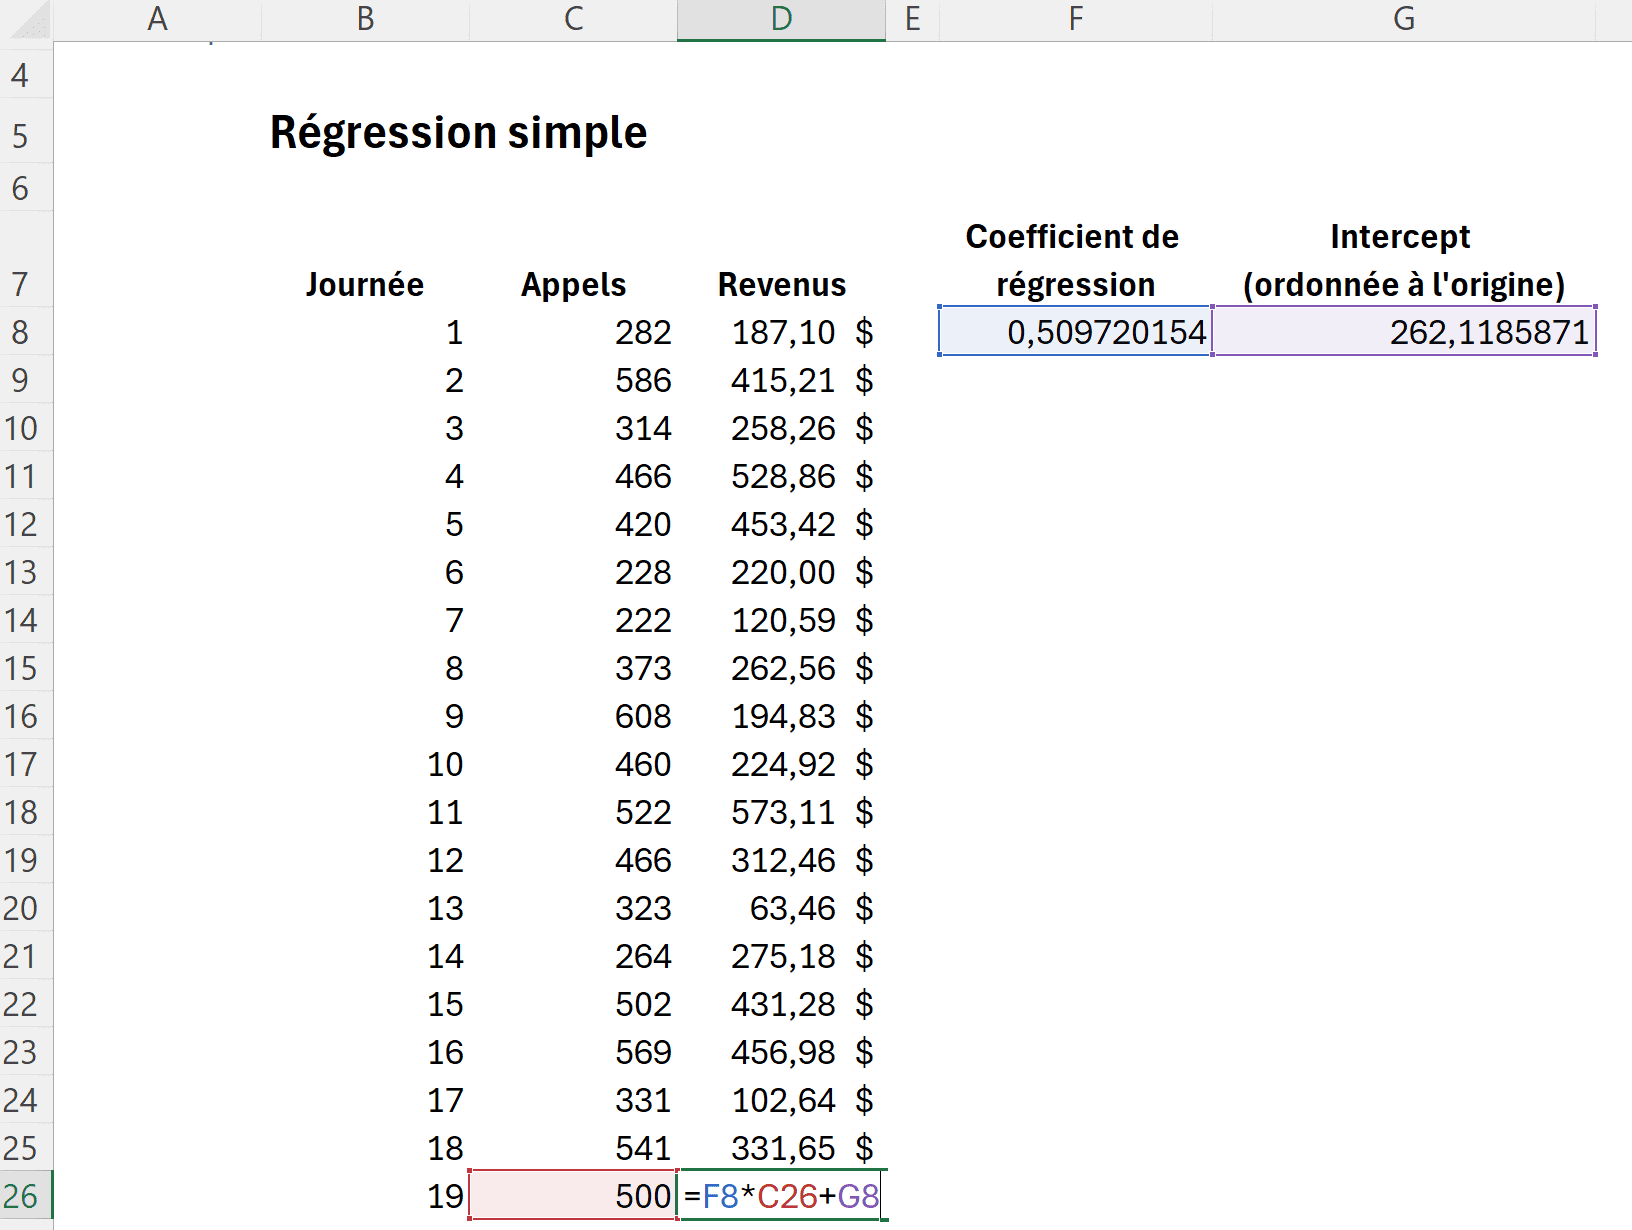The width and height of the screenshot is (1632, 1230).
Task: Select the Régression simple title cell
Action: (458, 133)
